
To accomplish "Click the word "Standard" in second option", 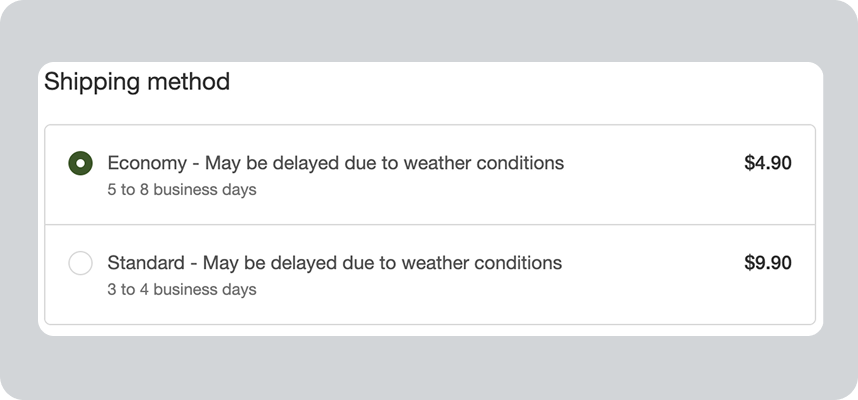I will point(146,263).
